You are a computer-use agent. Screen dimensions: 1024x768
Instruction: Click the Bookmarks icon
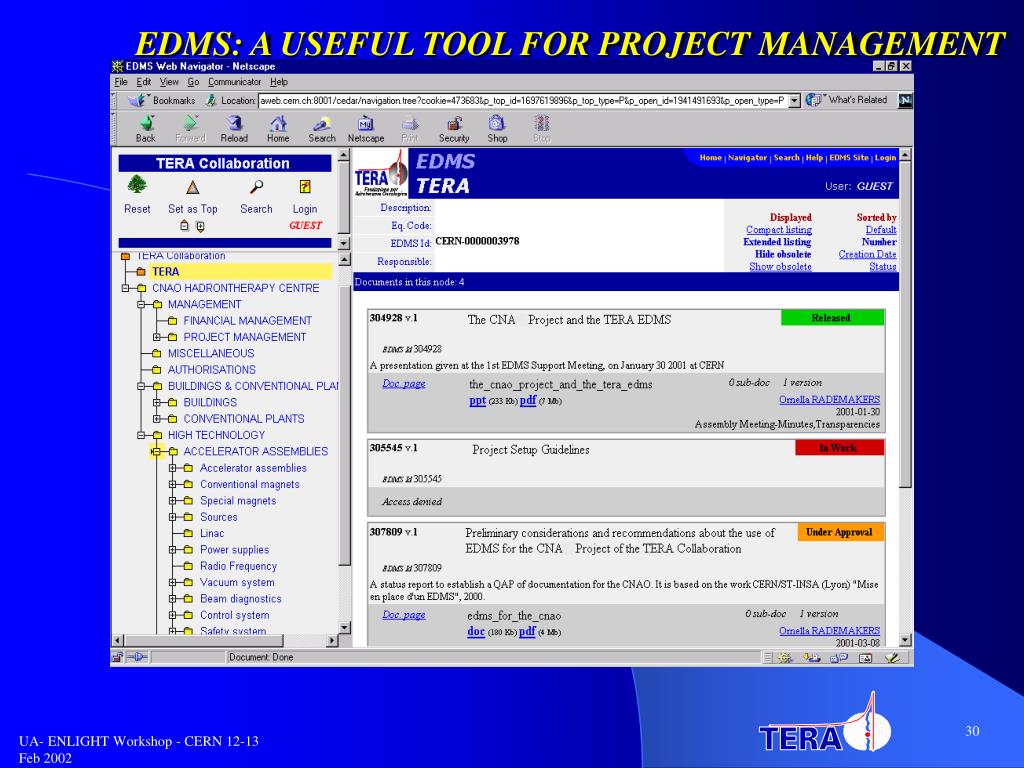point(136,100)
